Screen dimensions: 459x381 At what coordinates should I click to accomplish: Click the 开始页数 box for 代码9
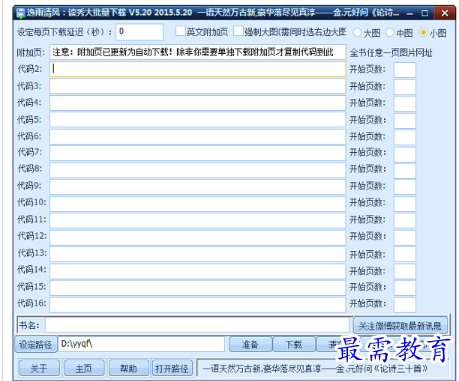point(405,187)
